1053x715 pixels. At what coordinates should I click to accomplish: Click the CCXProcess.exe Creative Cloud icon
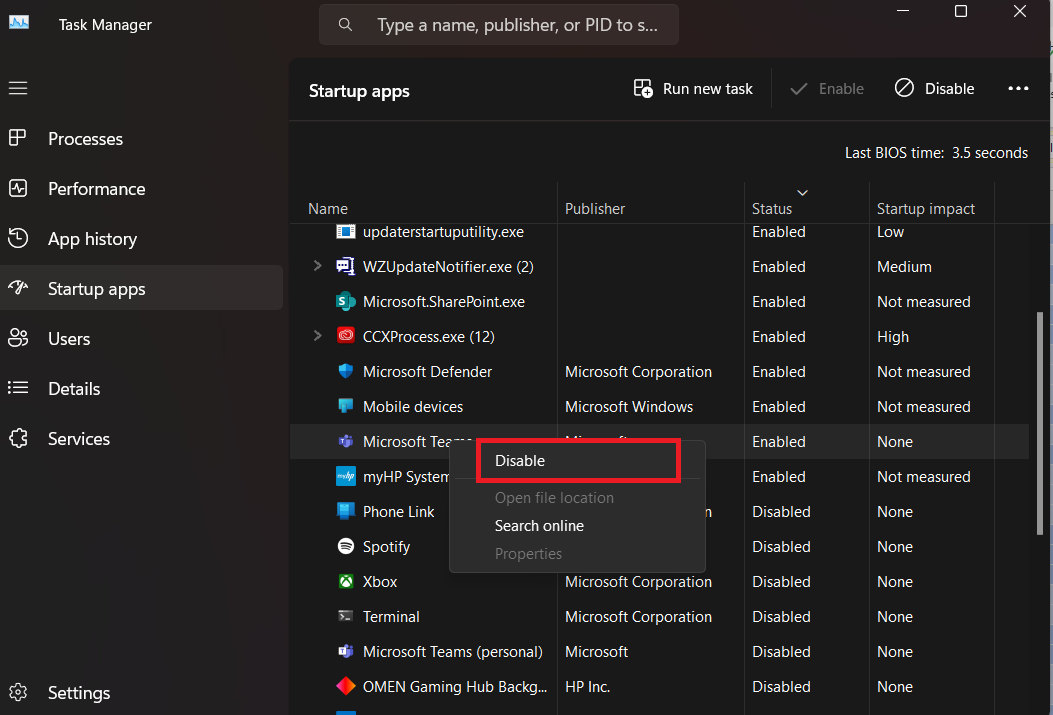click(345, 335)
